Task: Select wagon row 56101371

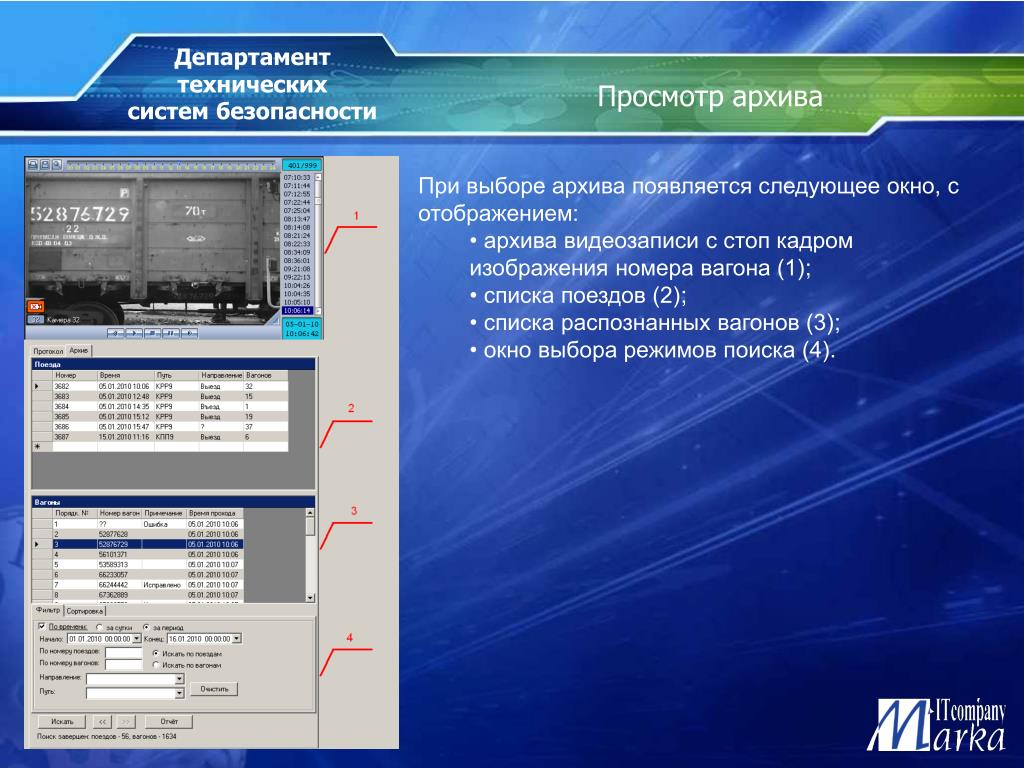Action: click(138, 554)
